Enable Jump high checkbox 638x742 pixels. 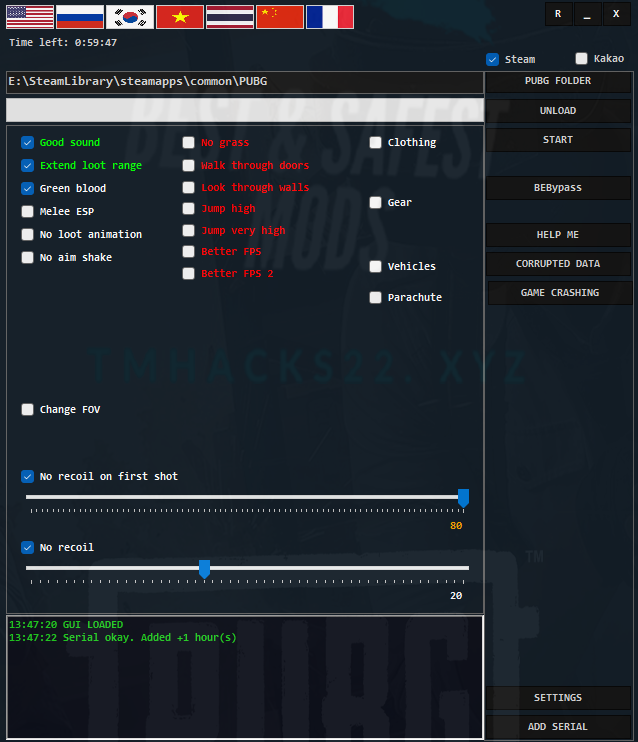188,208
